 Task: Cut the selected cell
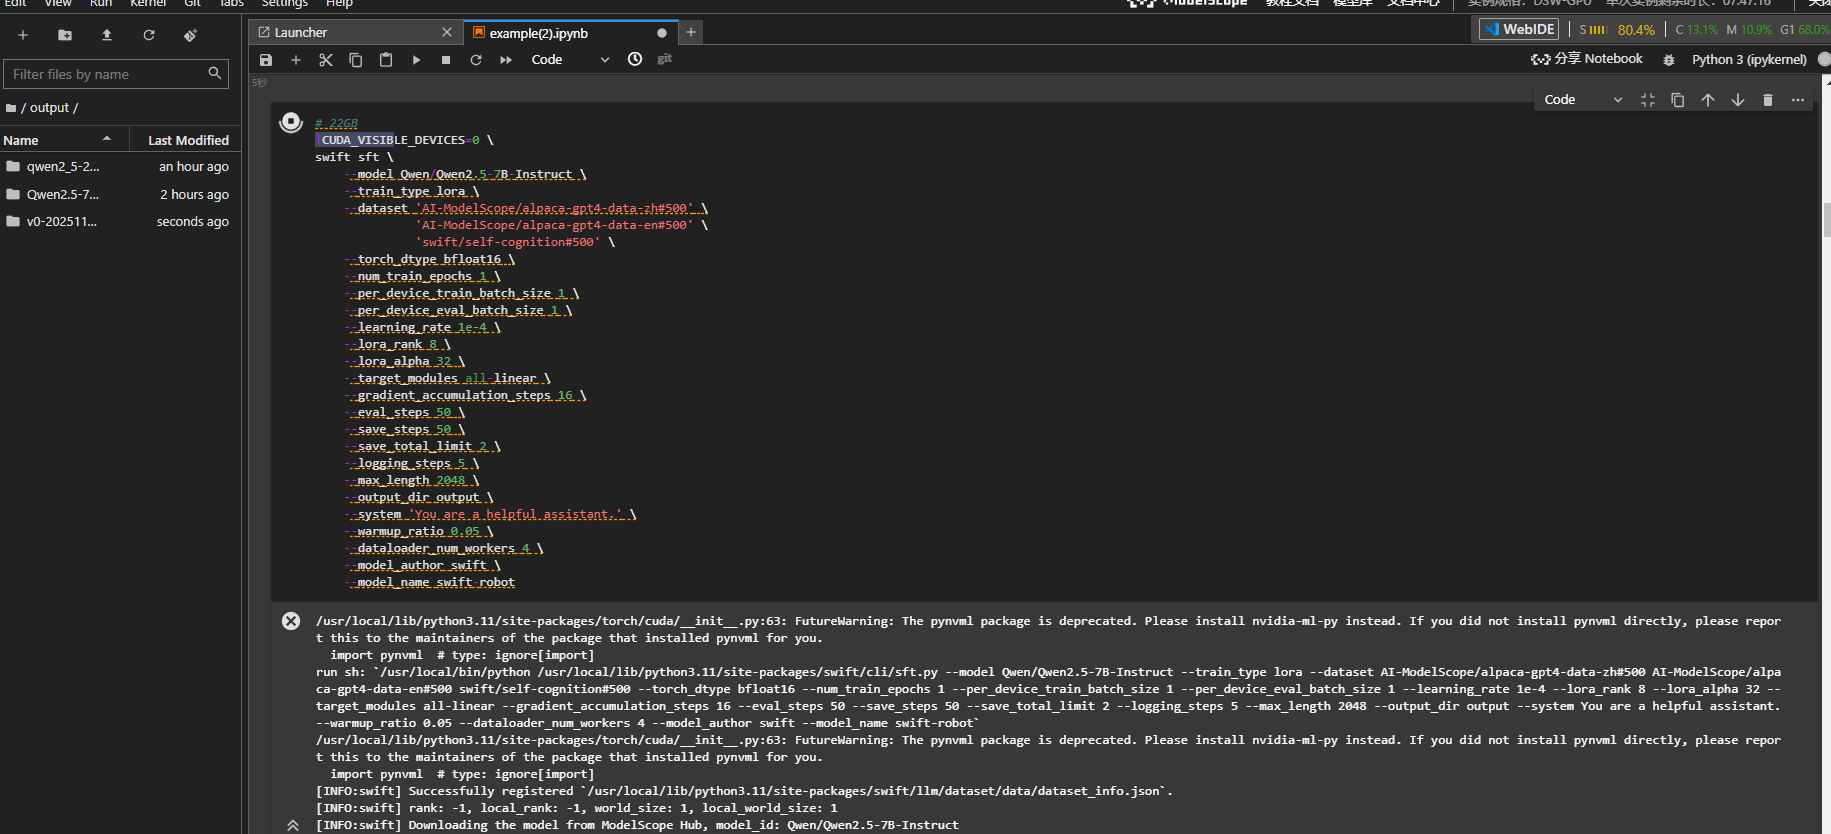click(x=326, y=60)
